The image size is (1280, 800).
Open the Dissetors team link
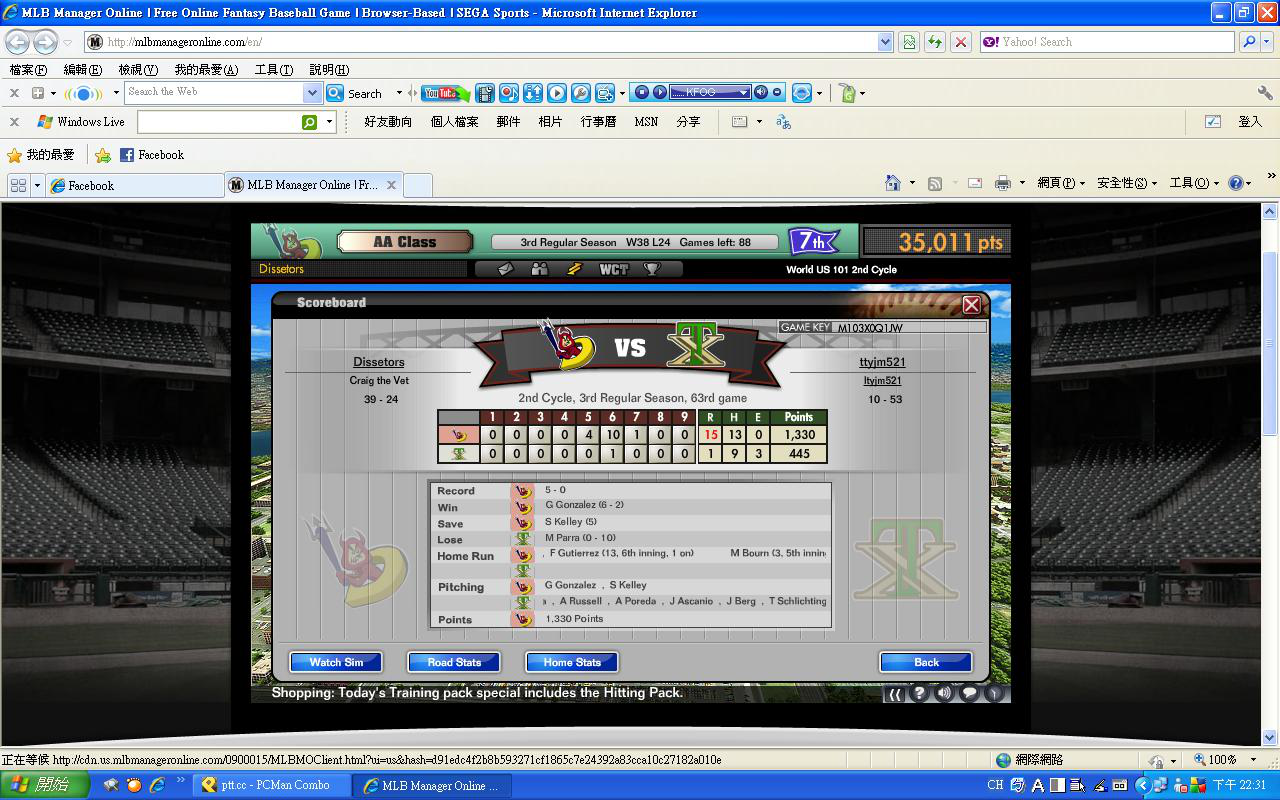click(x=378, y=362)
